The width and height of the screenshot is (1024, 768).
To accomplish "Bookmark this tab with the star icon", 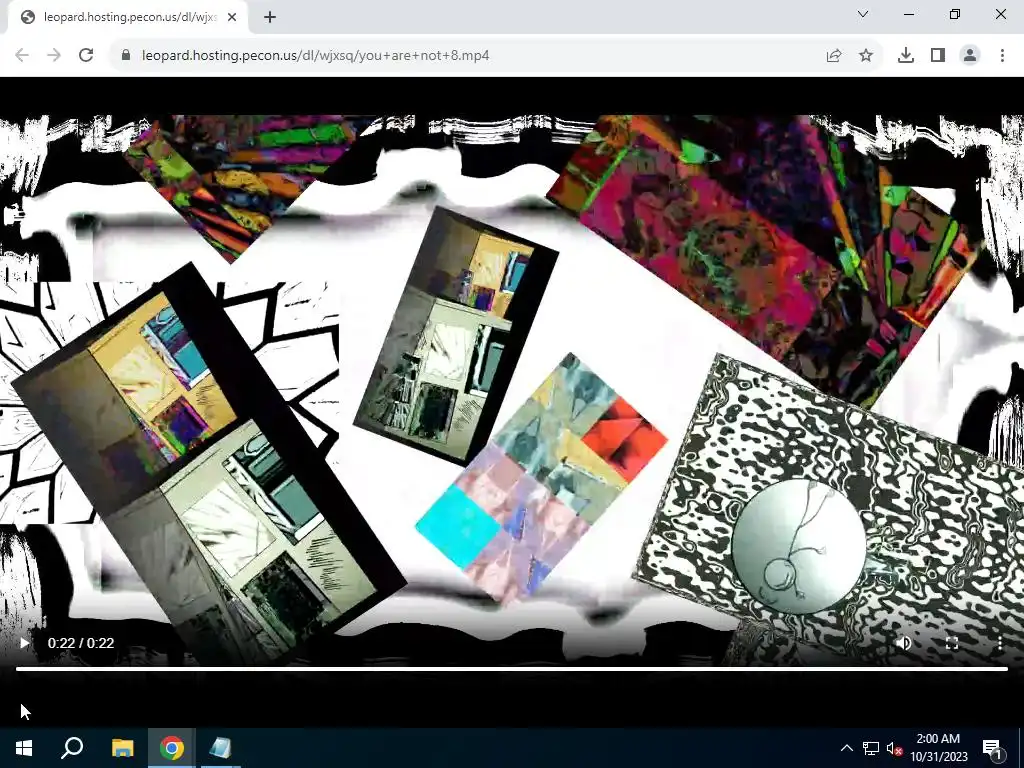I will coord(866,56).
